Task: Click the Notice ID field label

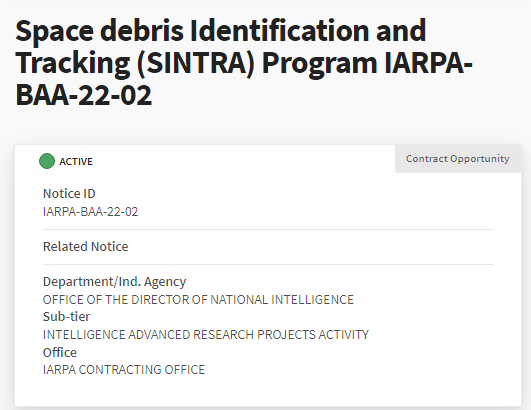Action: 69,193
